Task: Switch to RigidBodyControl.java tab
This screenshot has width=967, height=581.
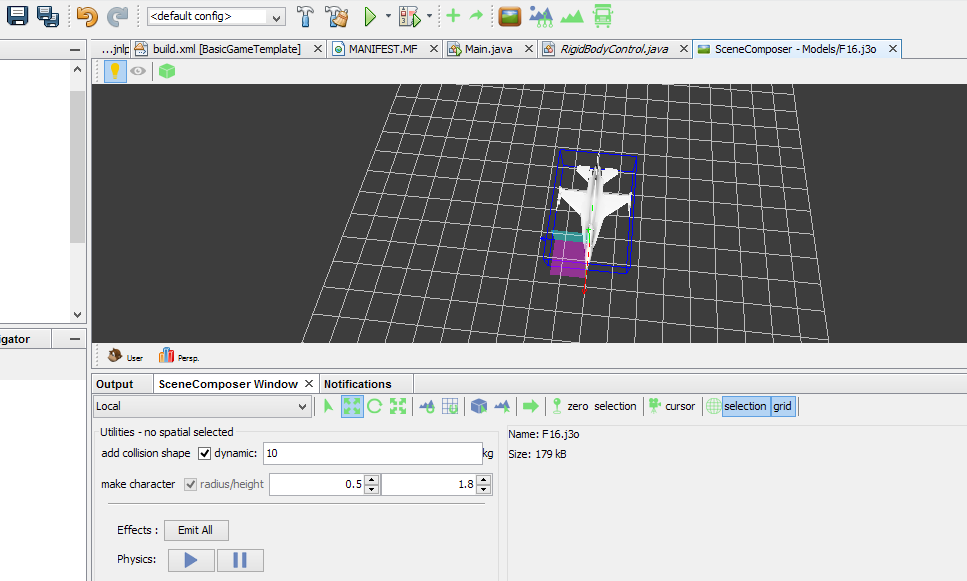Action: coord(614,49)
